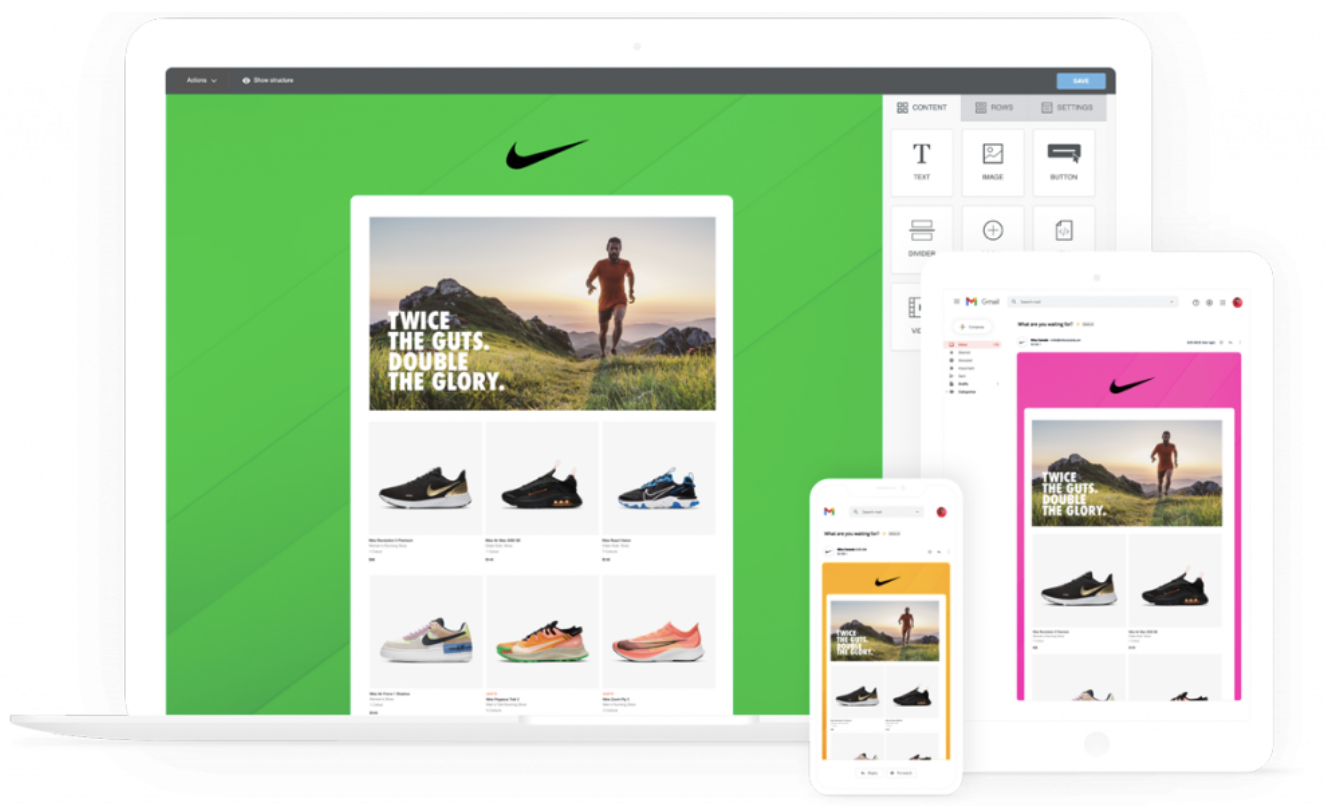Select the HTML code content block
This screenshot has height=806, width=1326.
pos(1064,230)
